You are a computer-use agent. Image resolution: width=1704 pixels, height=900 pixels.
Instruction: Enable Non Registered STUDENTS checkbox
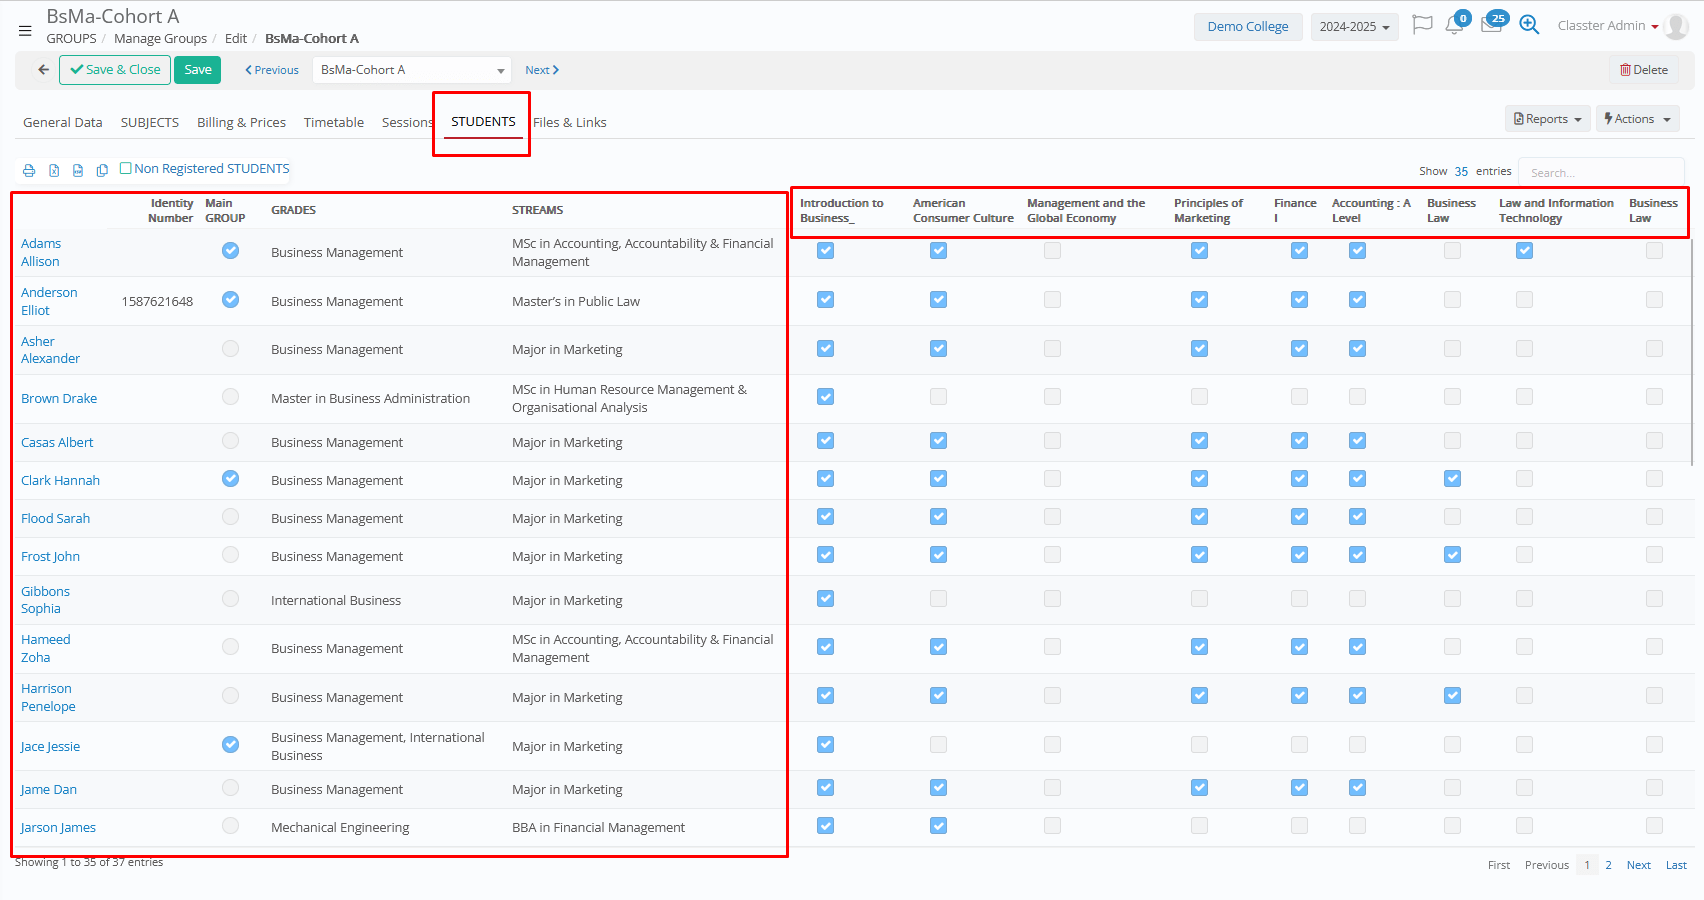point(126,168)
